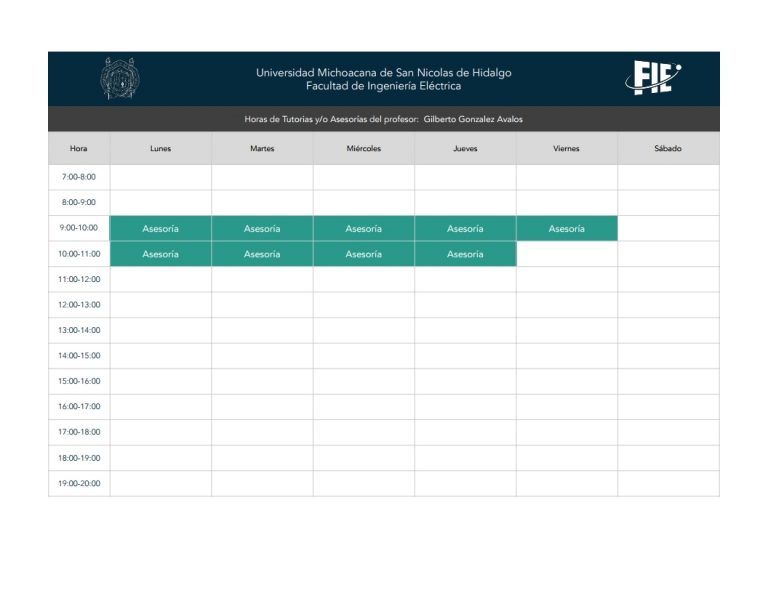This screenshot has width=768, height=593.
Task: Click the Viernes column header
Action: tap(567, 148)
